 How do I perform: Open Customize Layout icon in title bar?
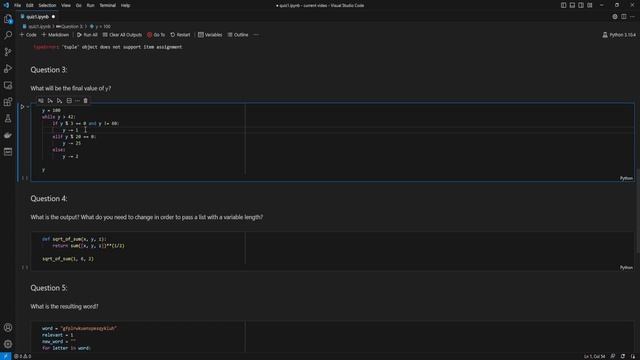tap(590, 5)
